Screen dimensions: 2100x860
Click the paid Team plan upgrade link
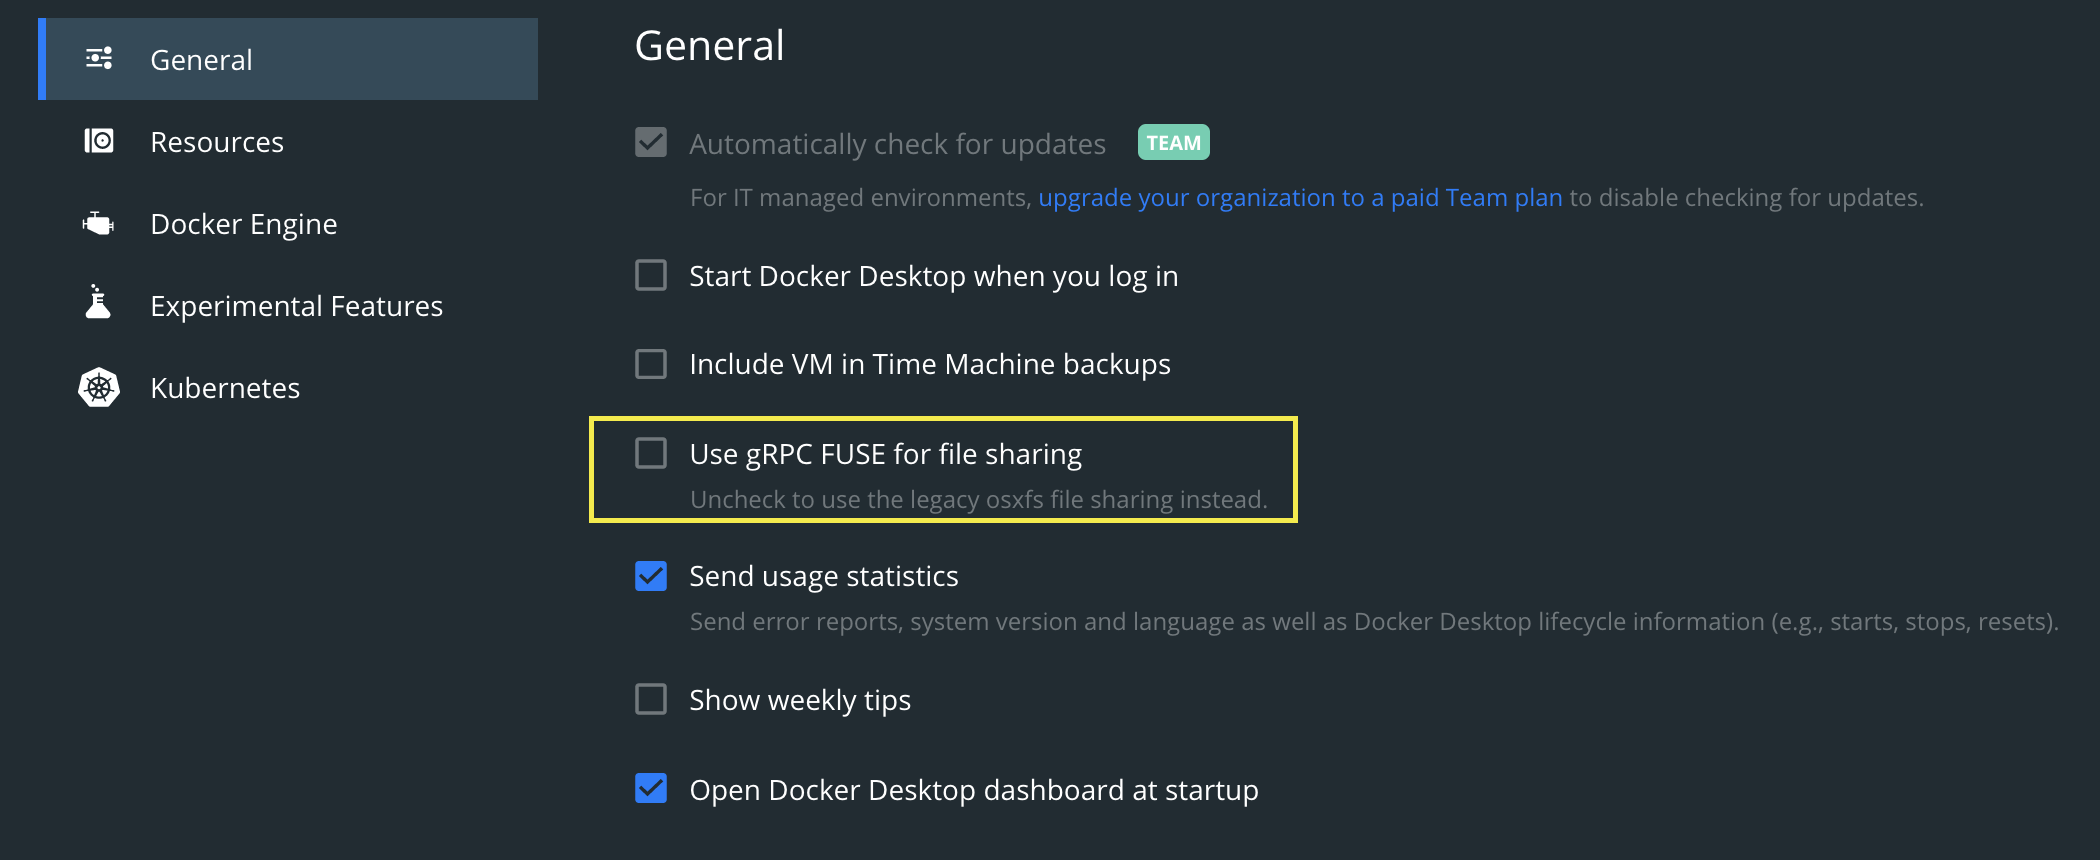[1300, 197]
